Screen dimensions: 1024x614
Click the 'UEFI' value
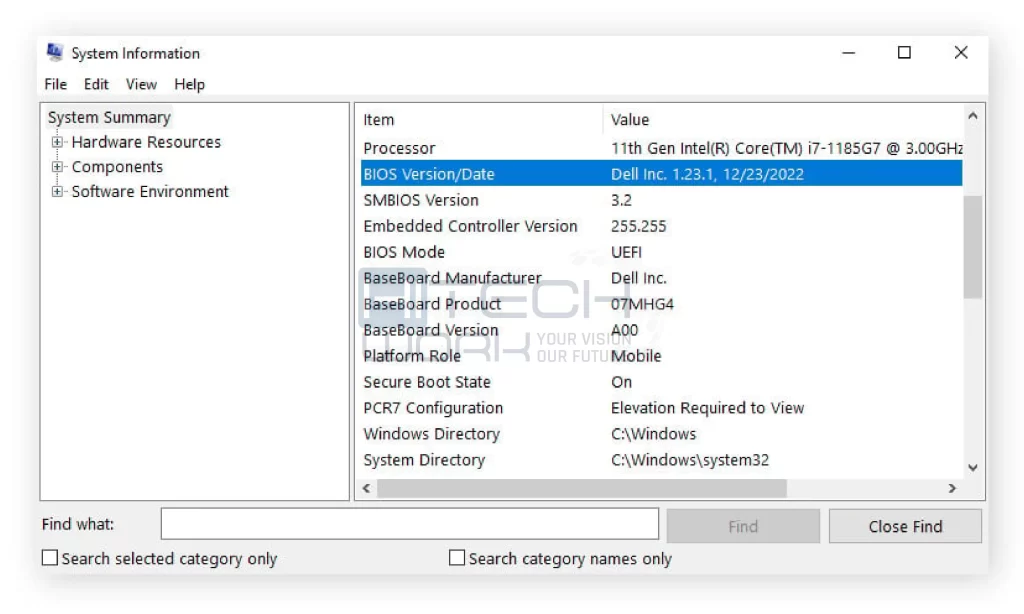tap(626, 252)
